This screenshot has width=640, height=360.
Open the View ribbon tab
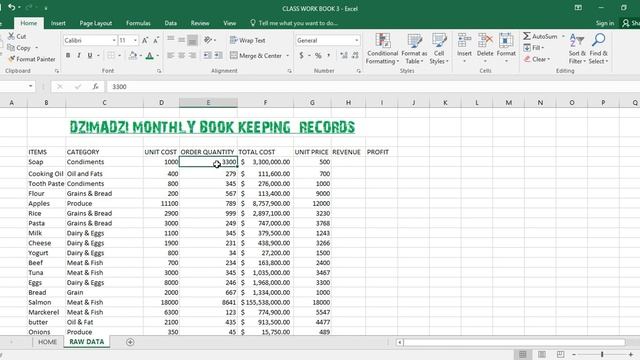coord(229,23)
